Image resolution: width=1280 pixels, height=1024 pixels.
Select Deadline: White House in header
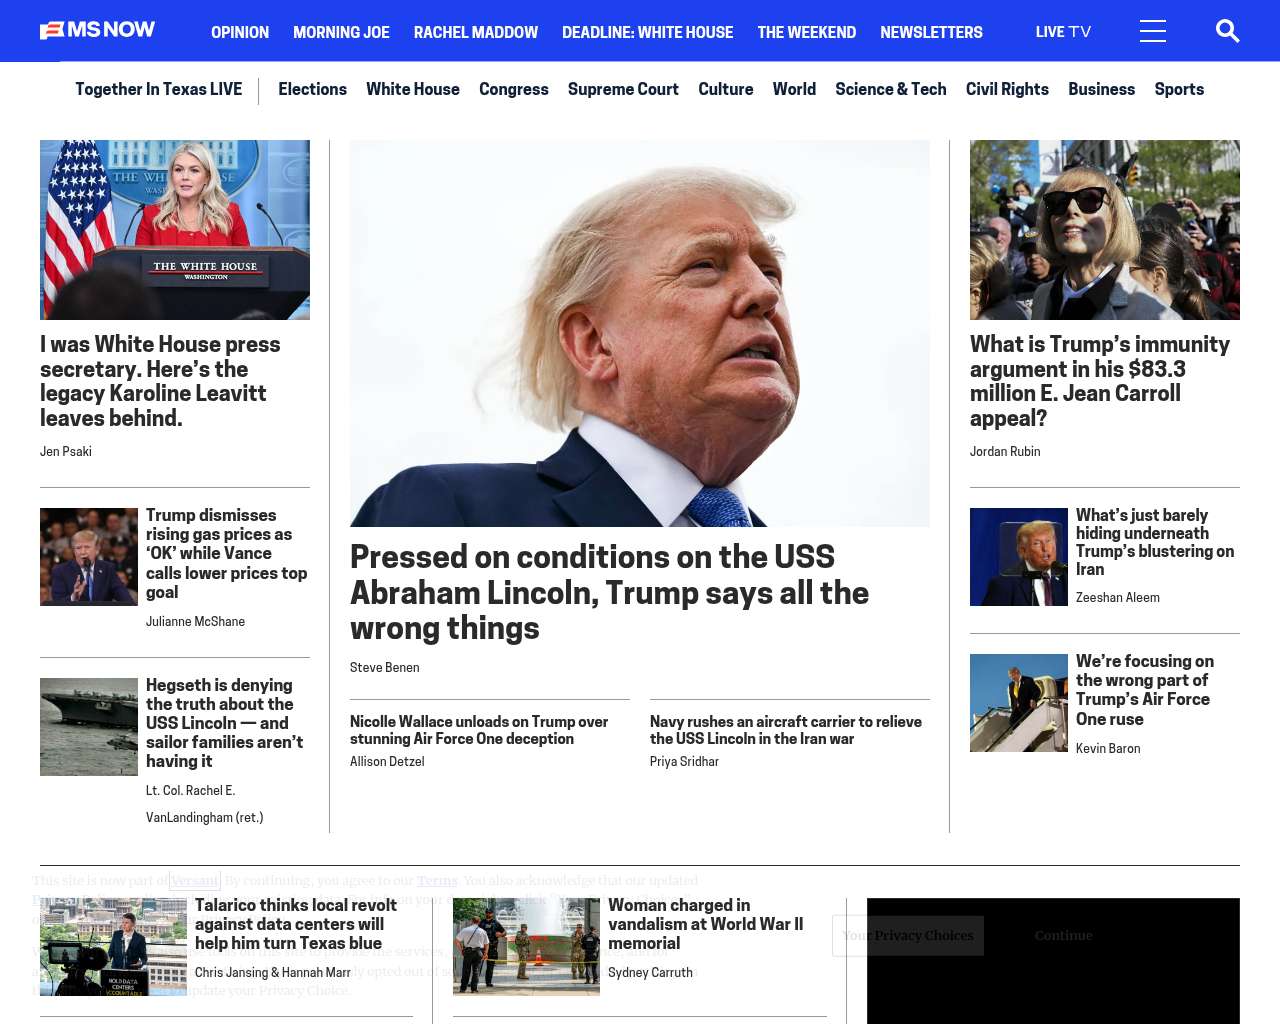coord(648,32)
